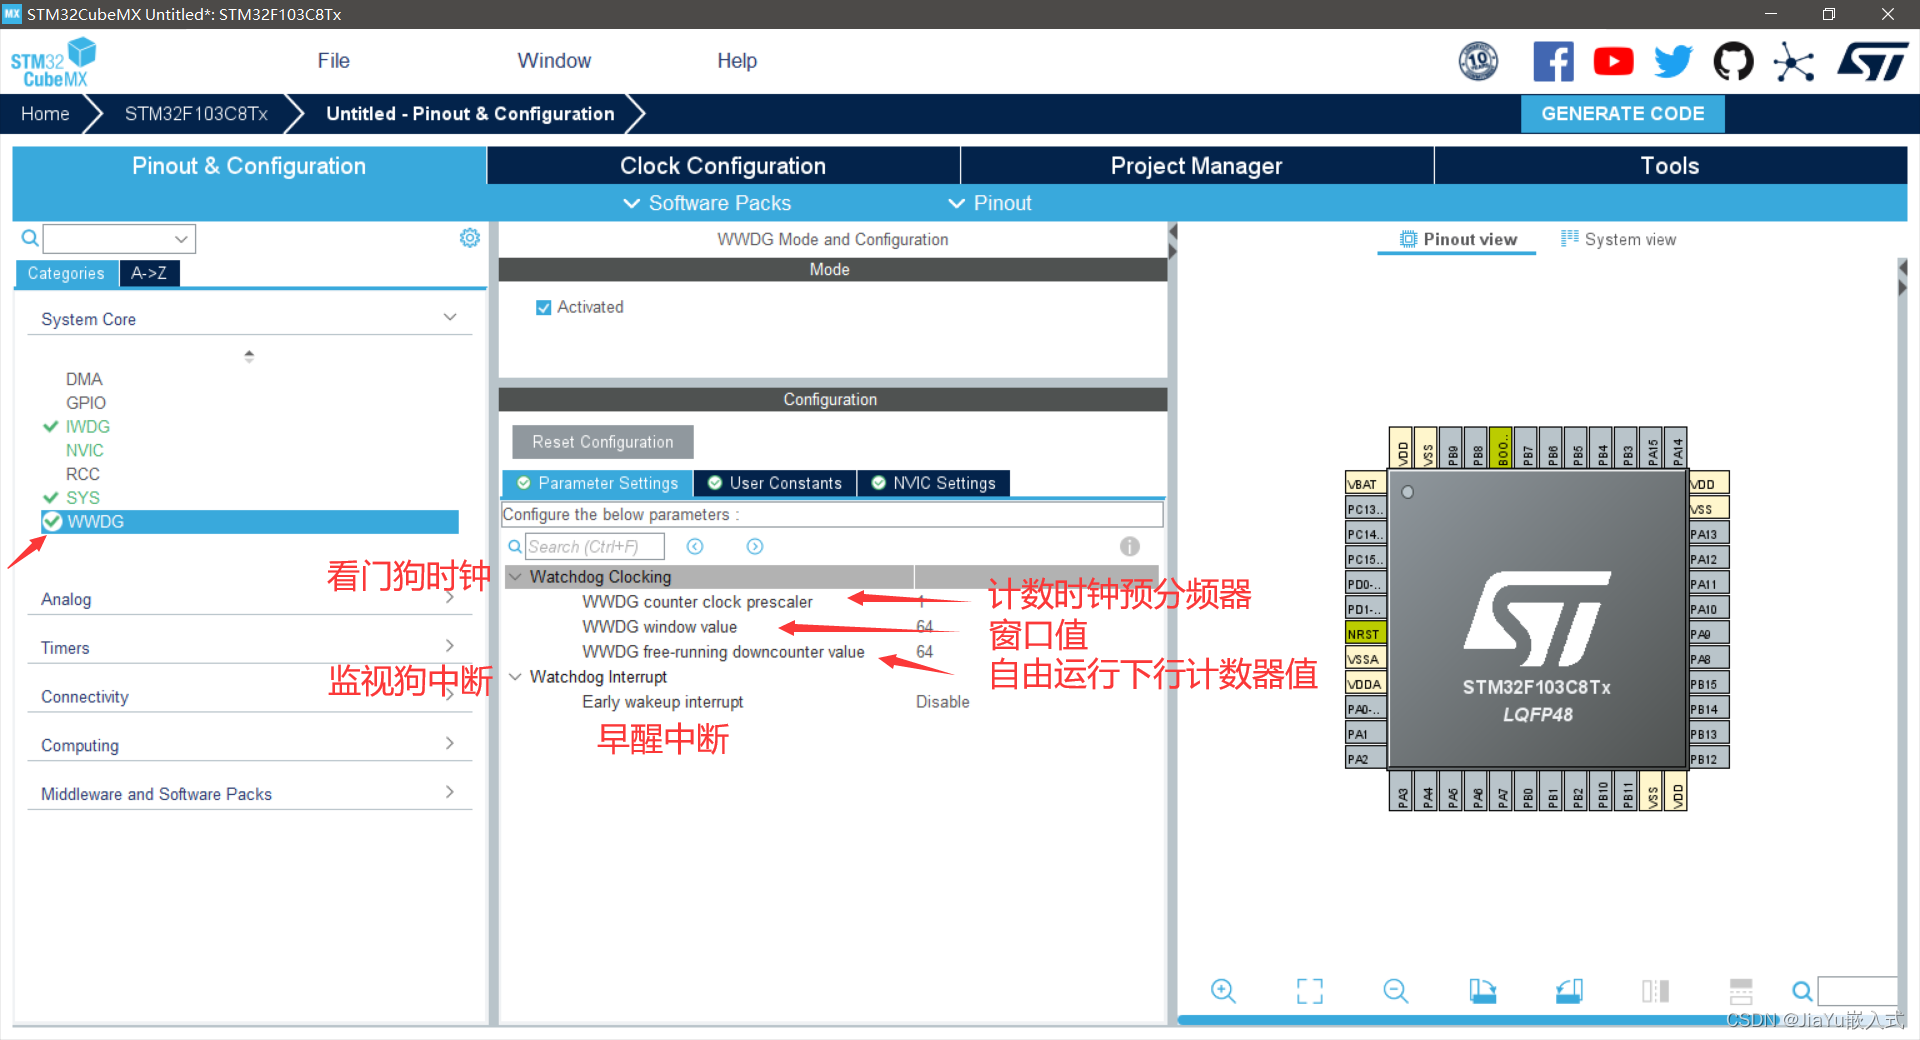The image size is (1920, 1040).
Task: Click the ST community network icon
Action: [1794, 62]
